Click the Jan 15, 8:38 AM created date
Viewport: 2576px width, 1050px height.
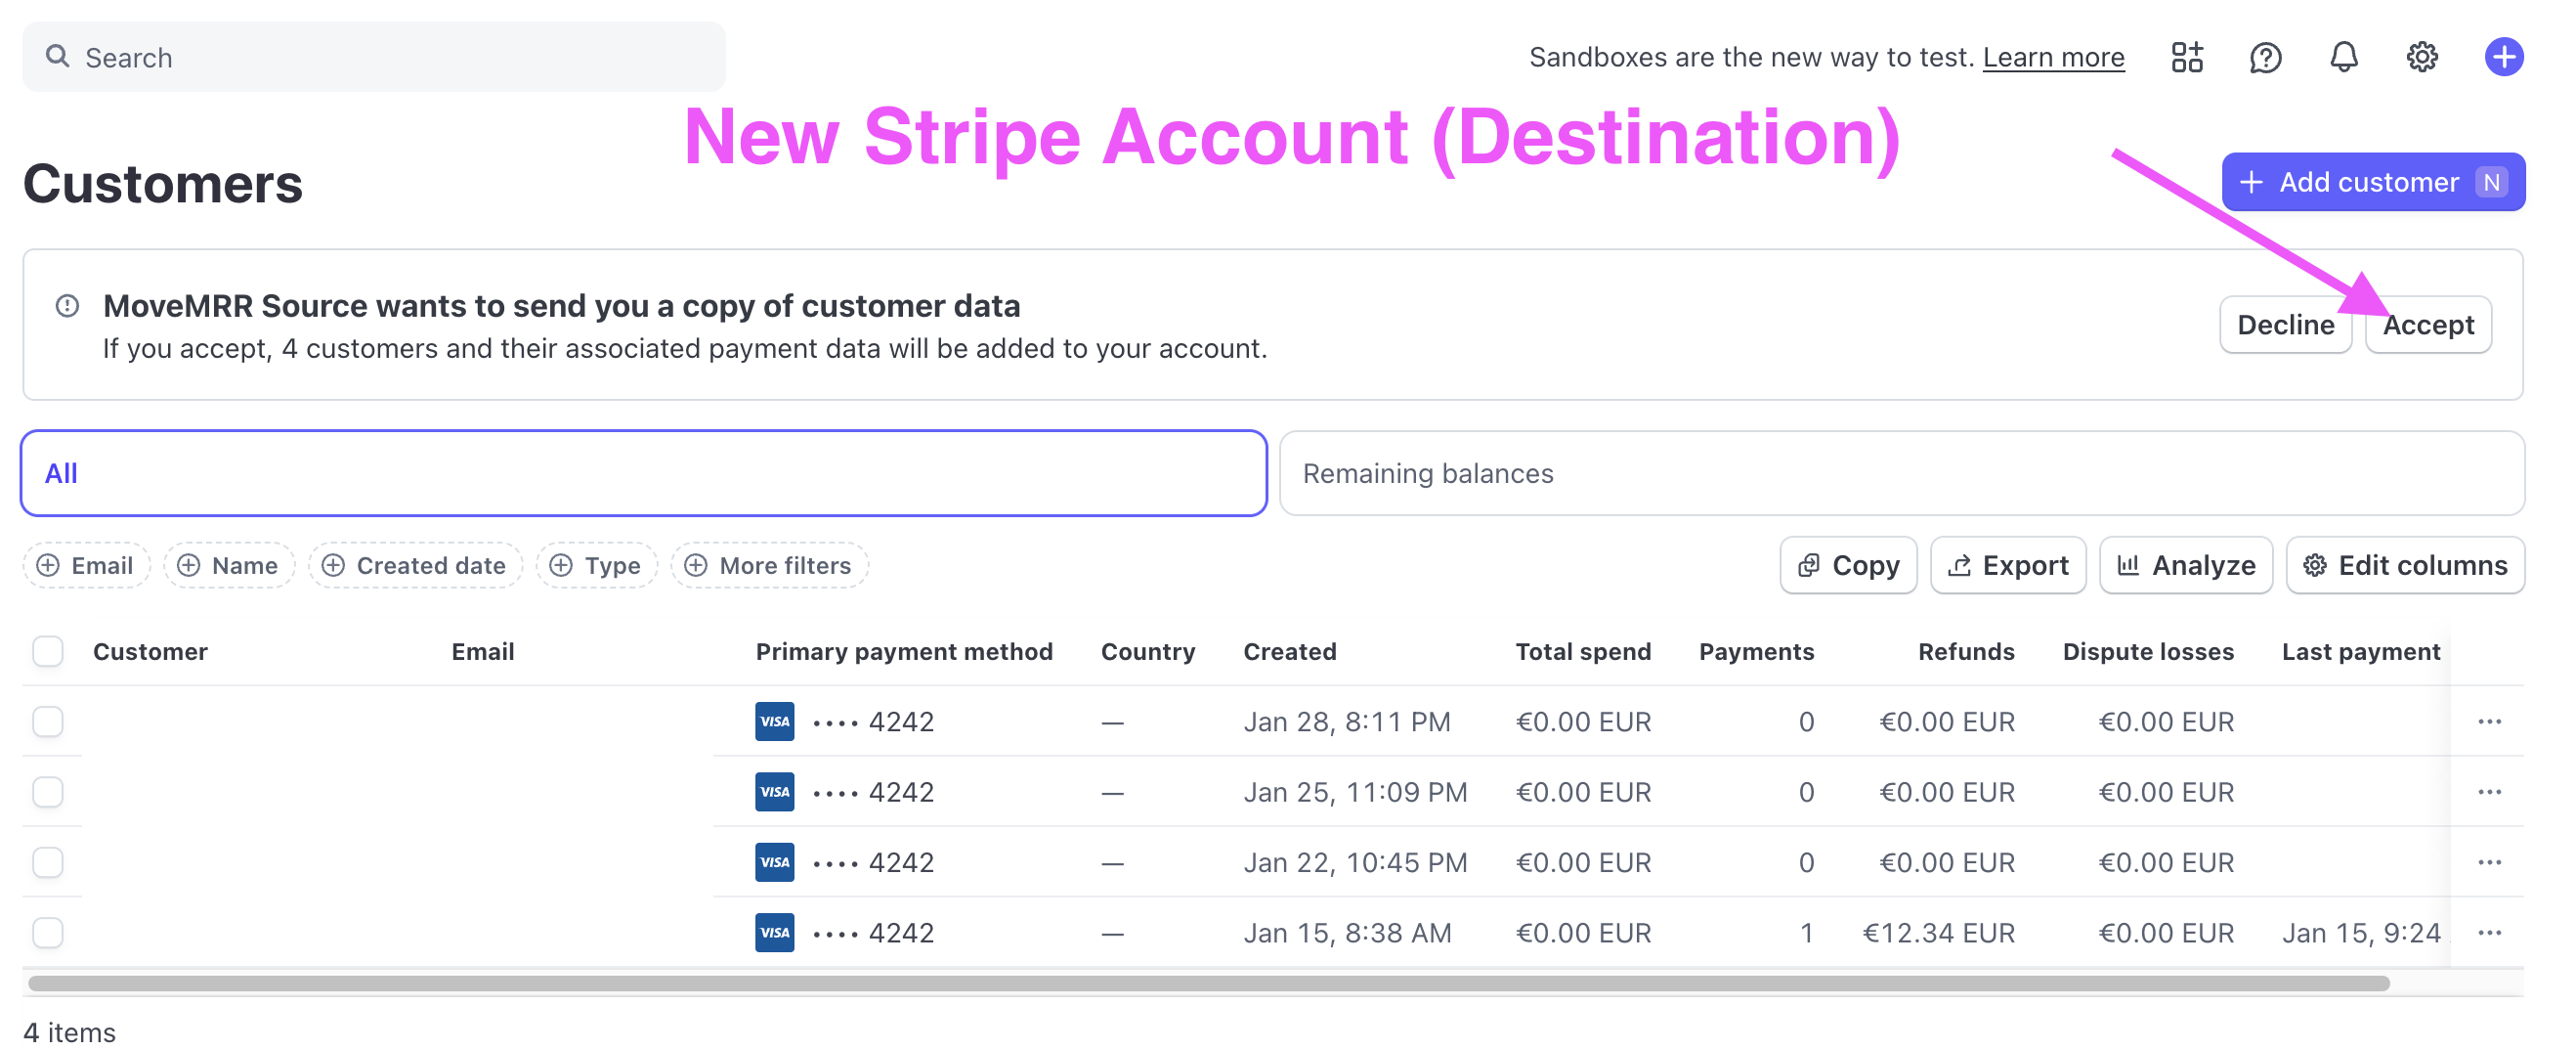1347,932
